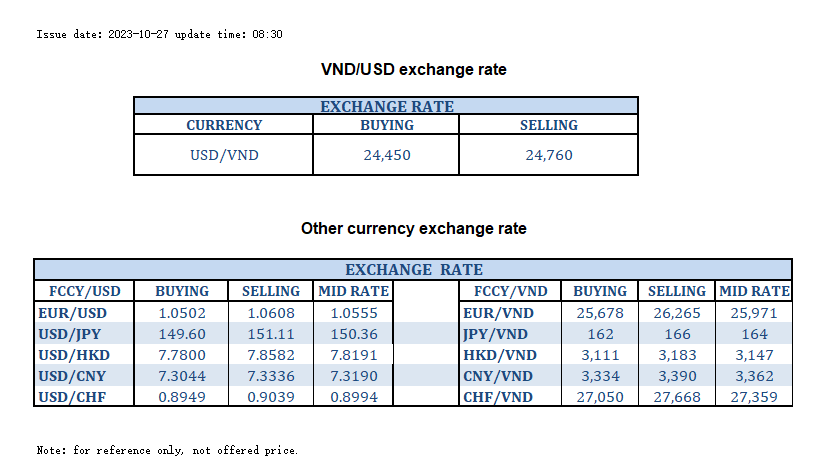Viewport: 833px width, 473px height.
Task: Click the "for reference only" note
Action: tap(167, 450)
